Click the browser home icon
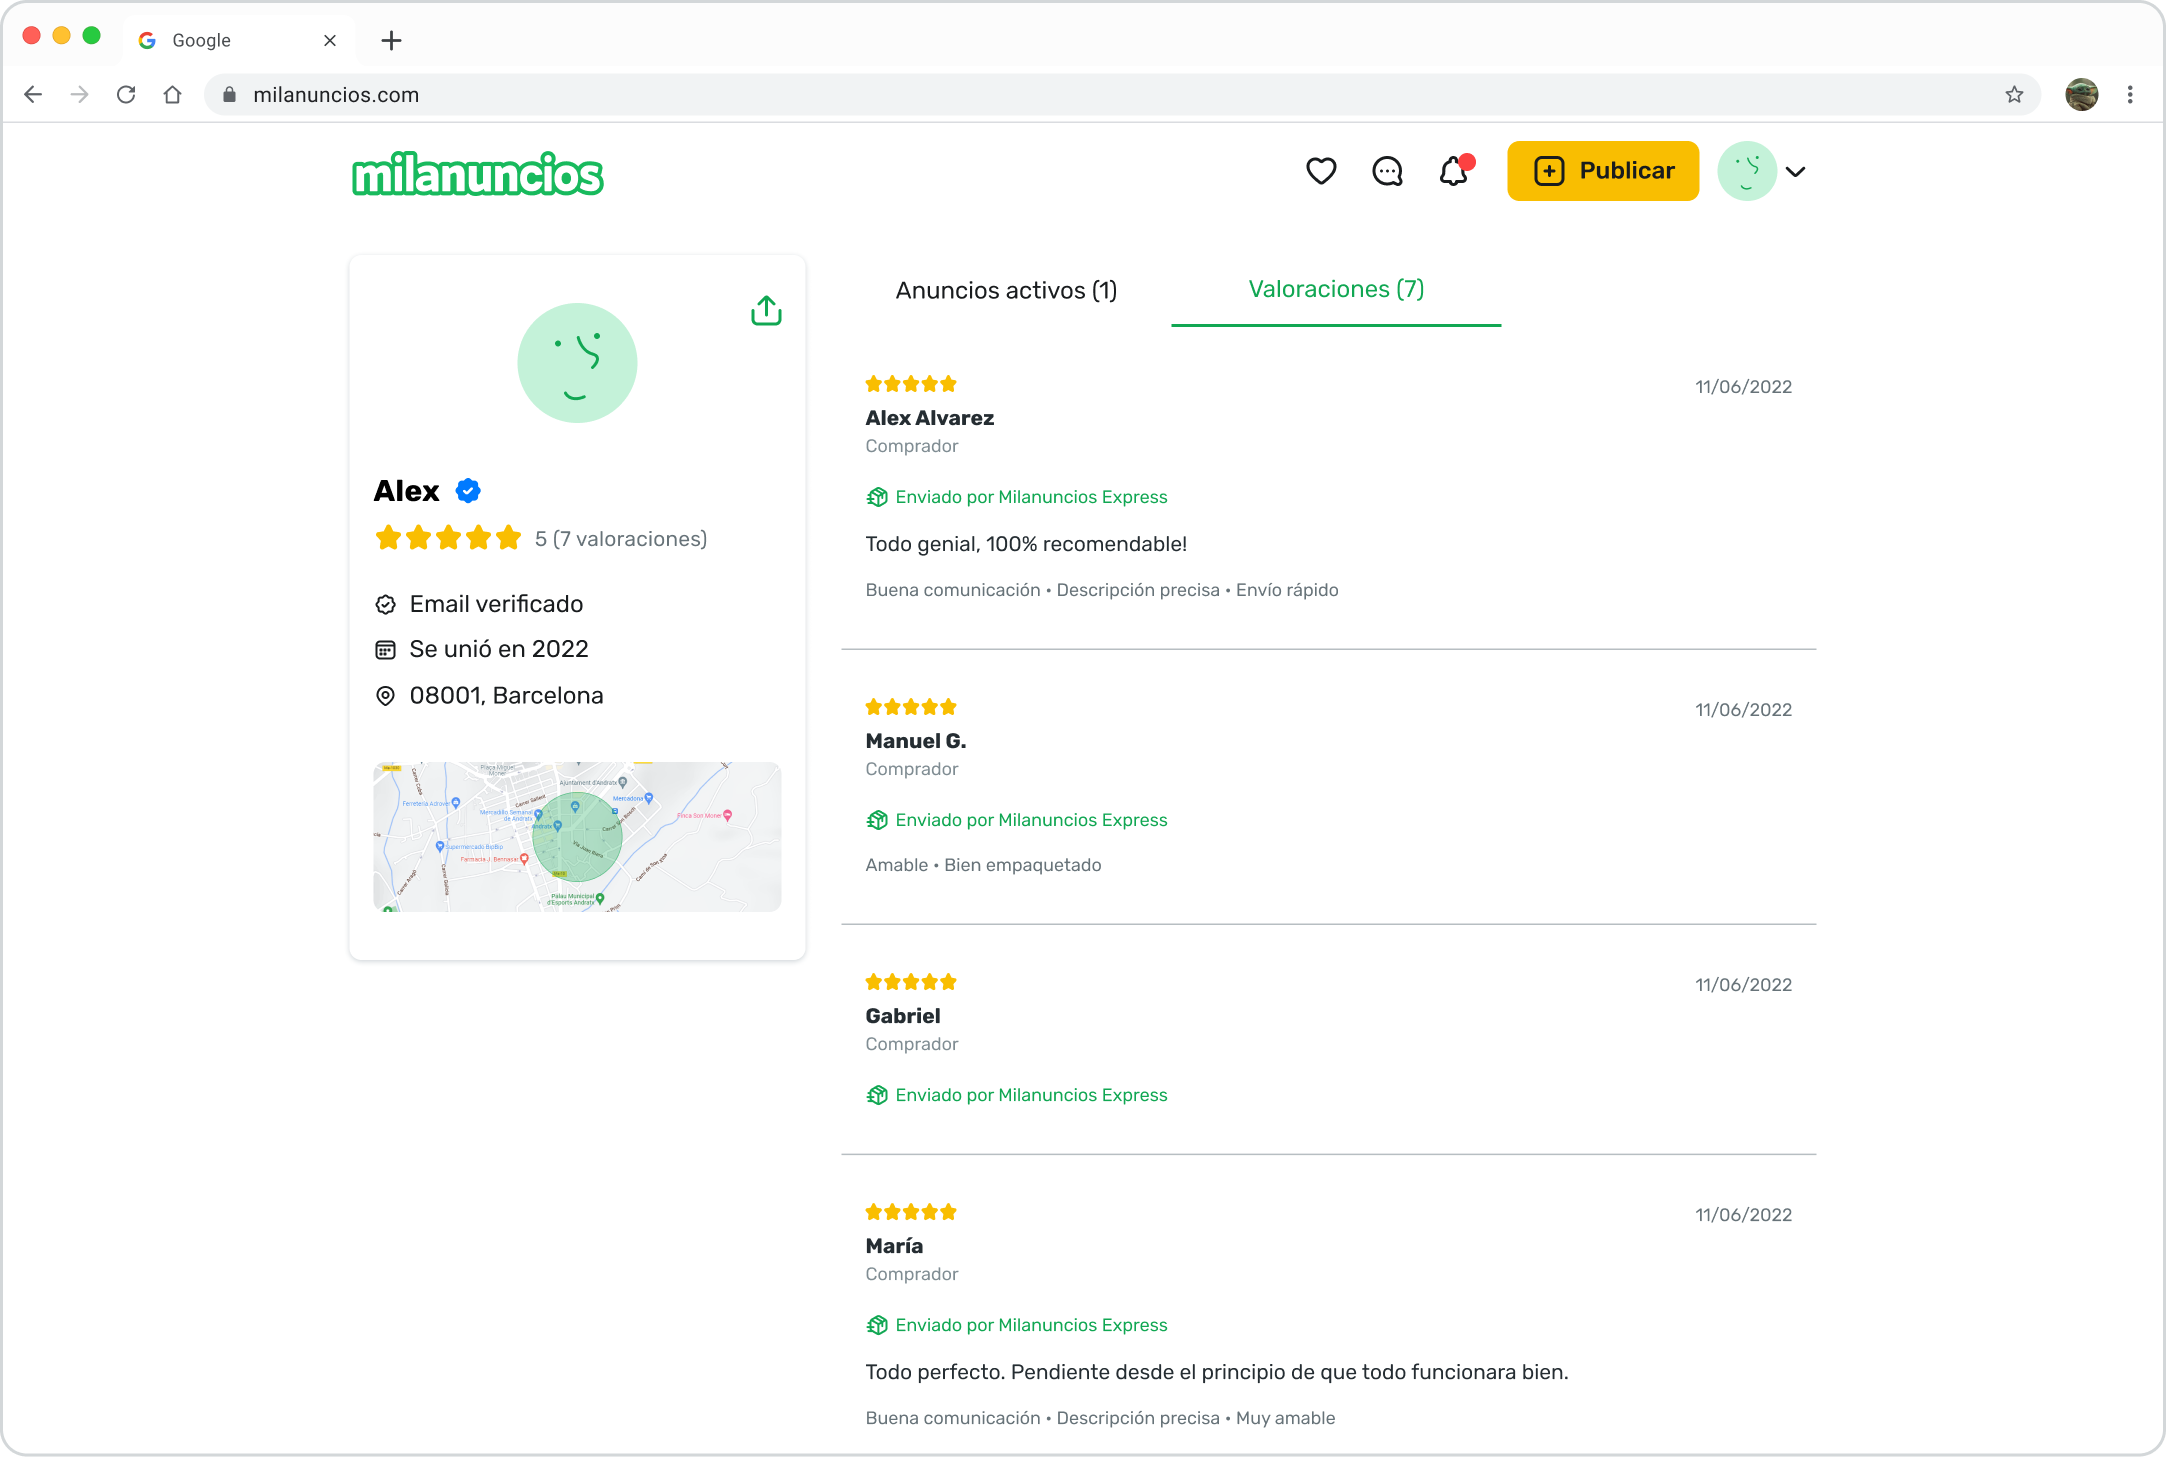2166x1457 pixels. [172, 94]
